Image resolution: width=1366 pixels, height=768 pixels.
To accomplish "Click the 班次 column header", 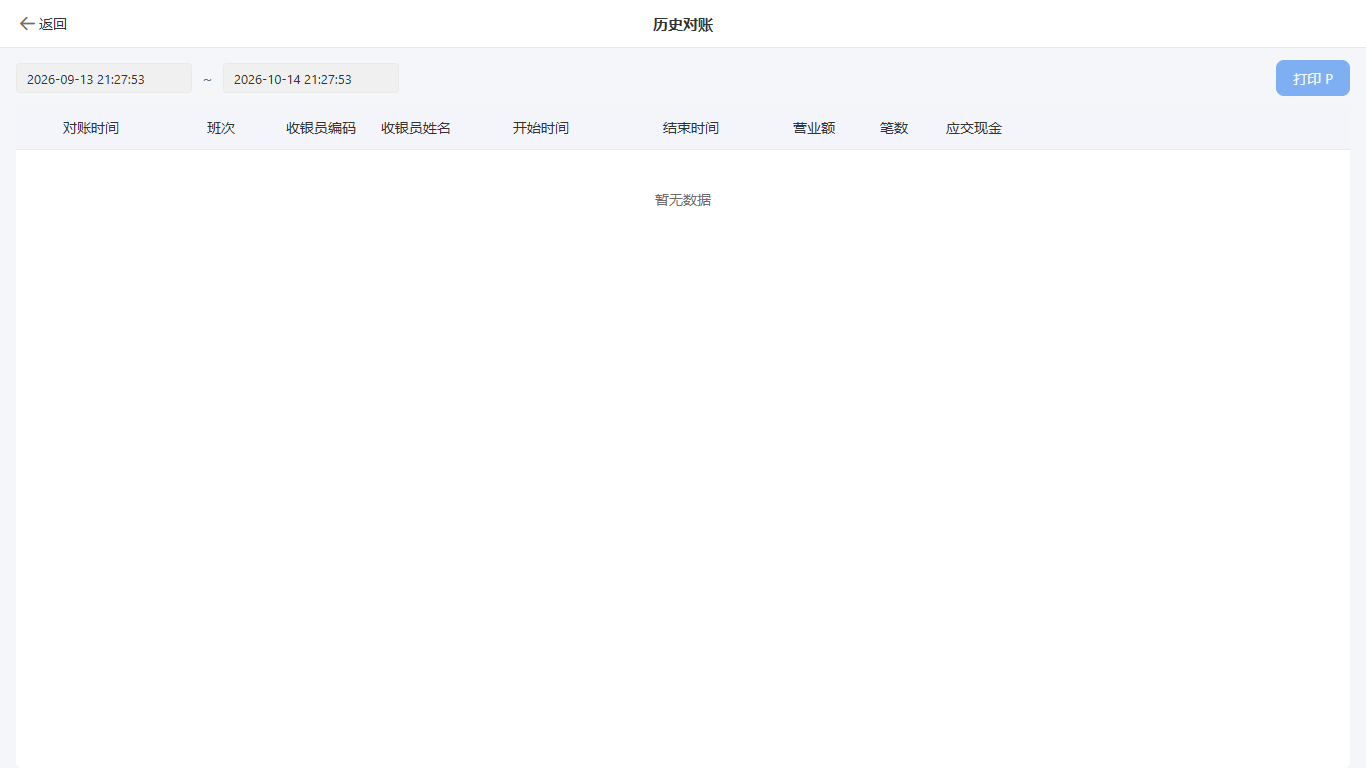I will 221,128.
